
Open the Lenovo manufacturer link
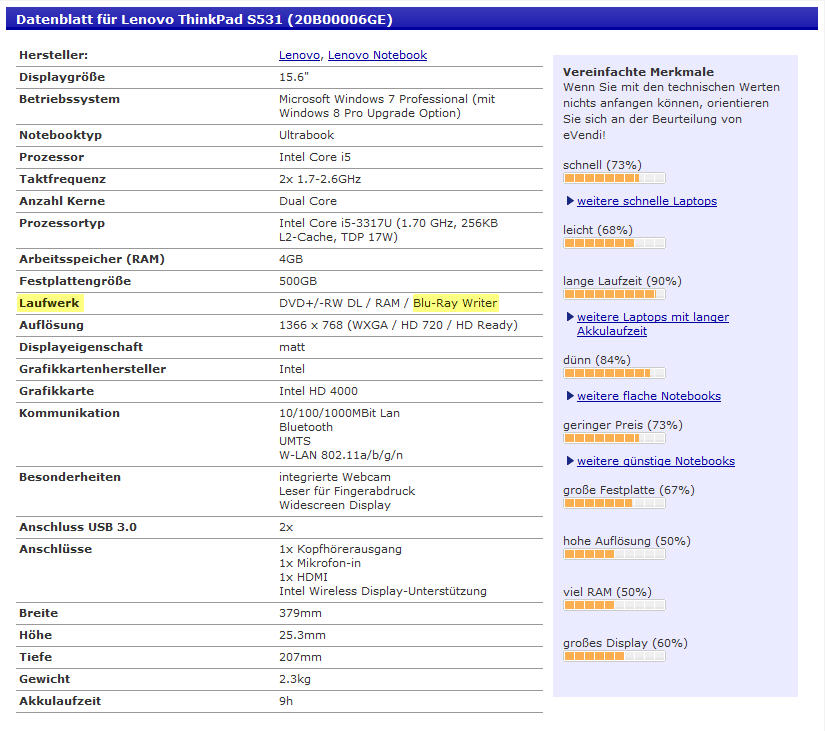[x=299, y=55]
